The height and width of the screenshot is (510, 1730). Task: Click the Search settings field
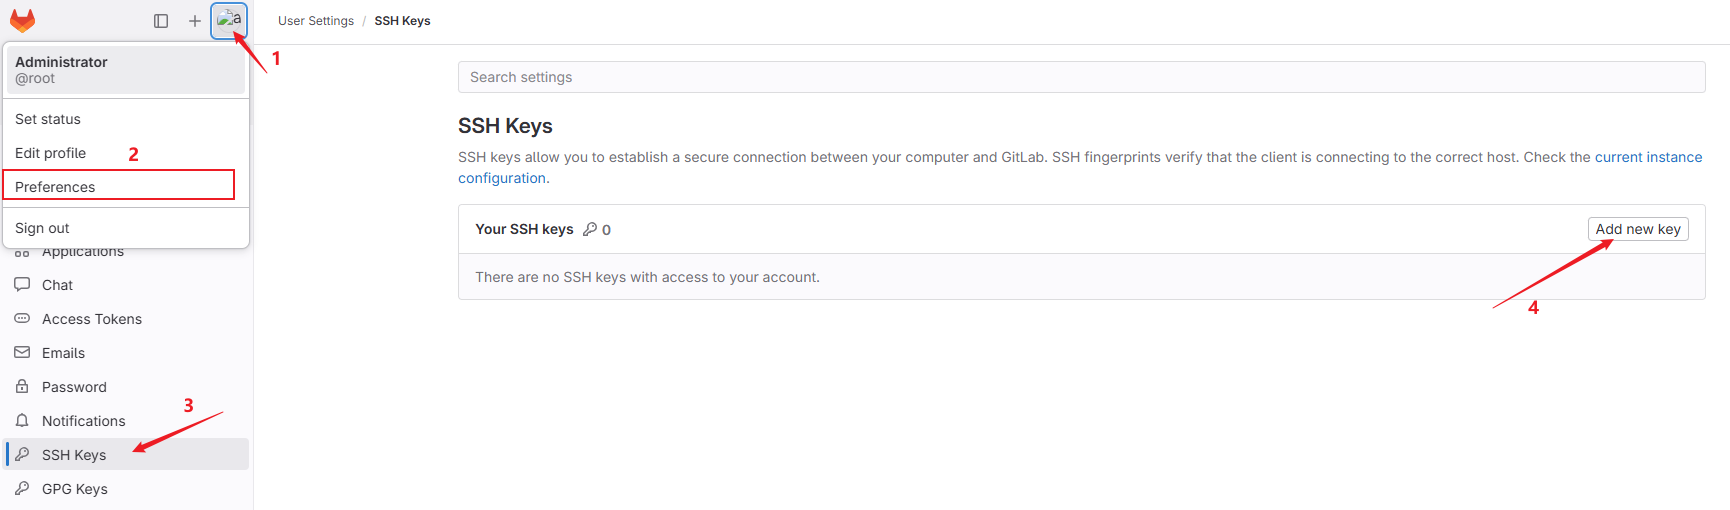(1081, 77)
